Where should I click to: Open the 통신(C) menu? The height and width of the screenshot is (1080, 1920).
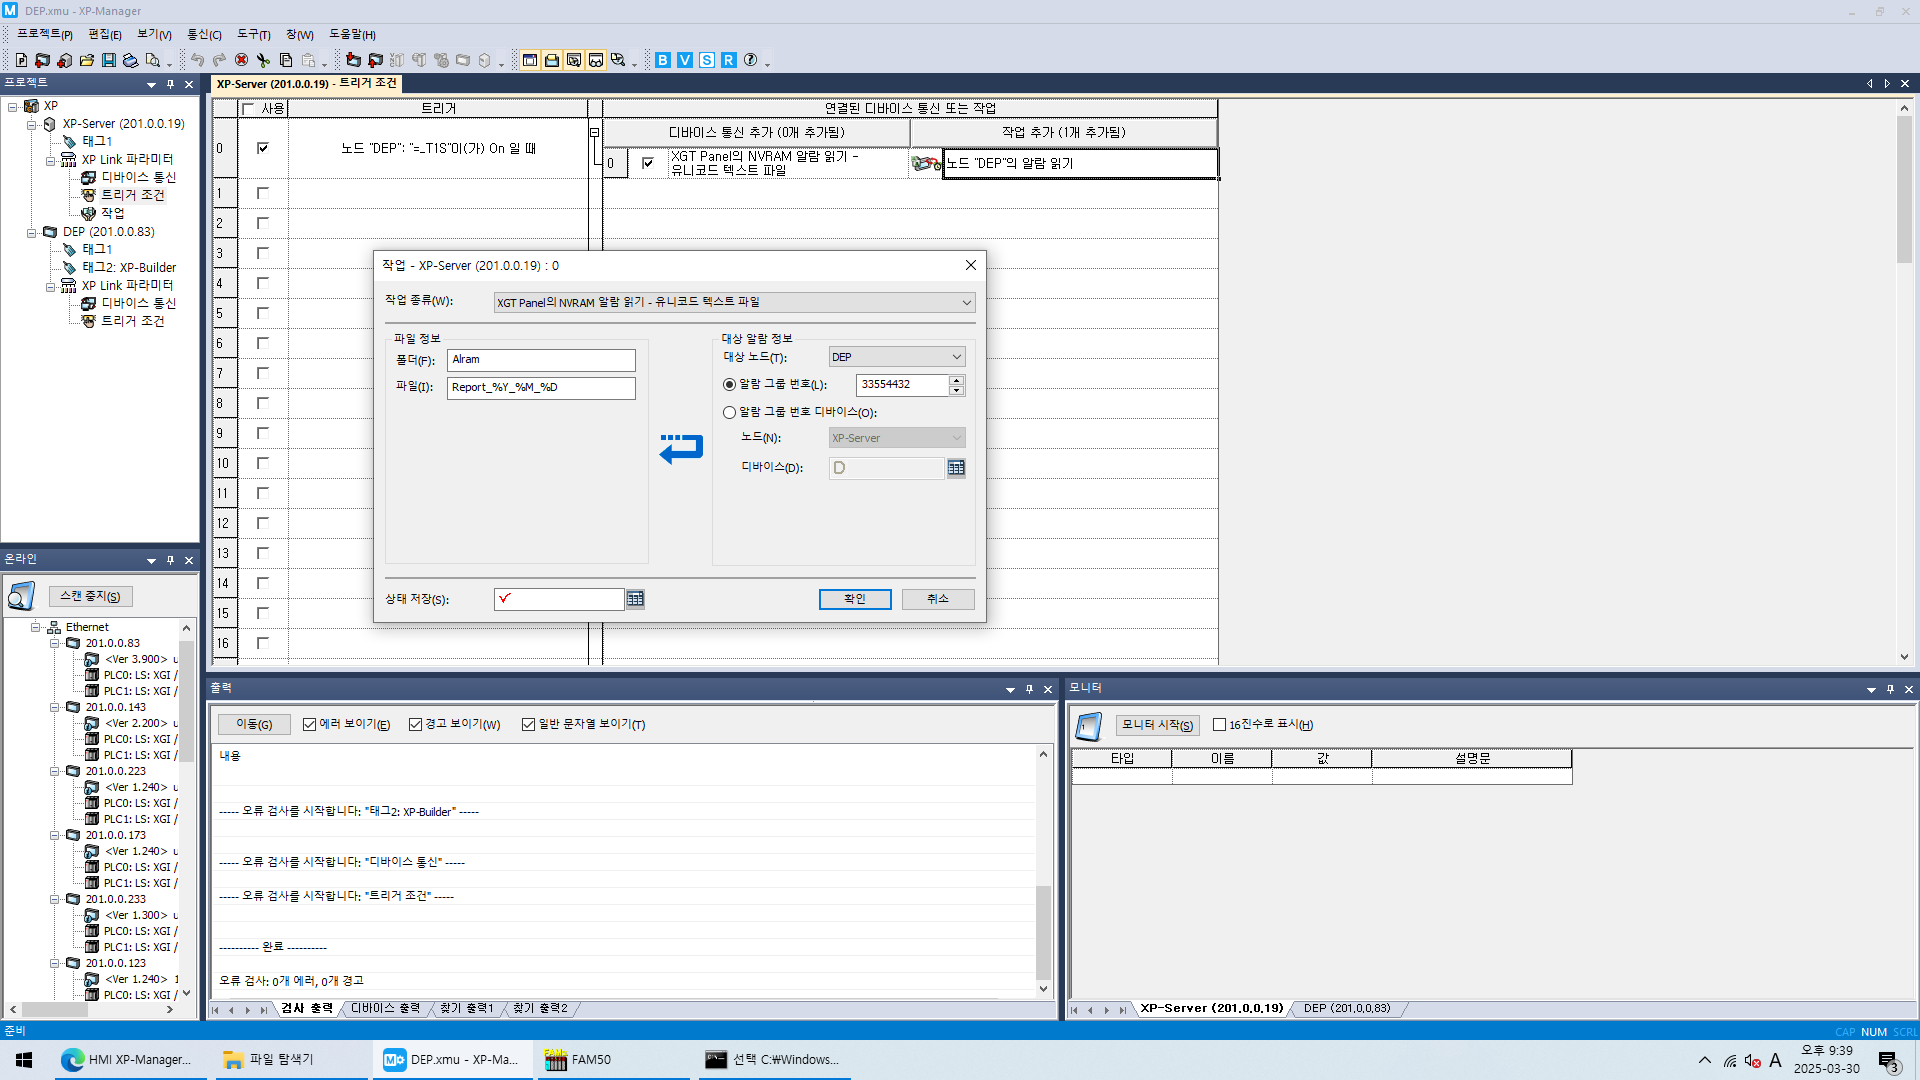[x=203, y=34]
